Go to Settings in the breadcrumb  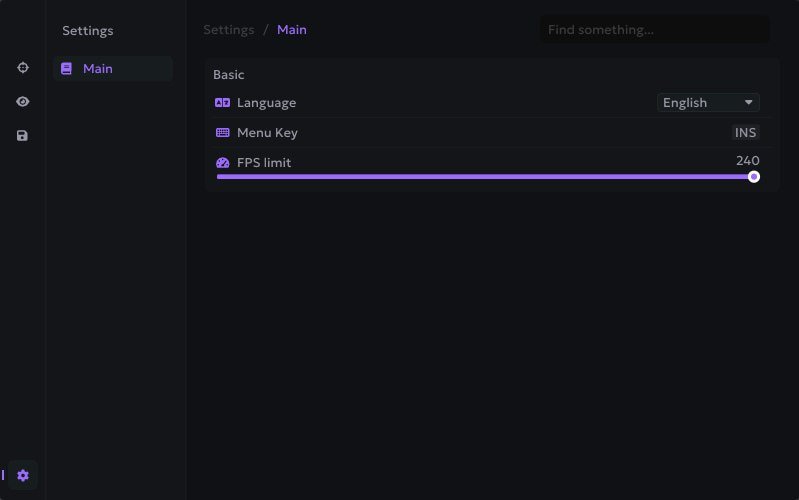[229, 30]
